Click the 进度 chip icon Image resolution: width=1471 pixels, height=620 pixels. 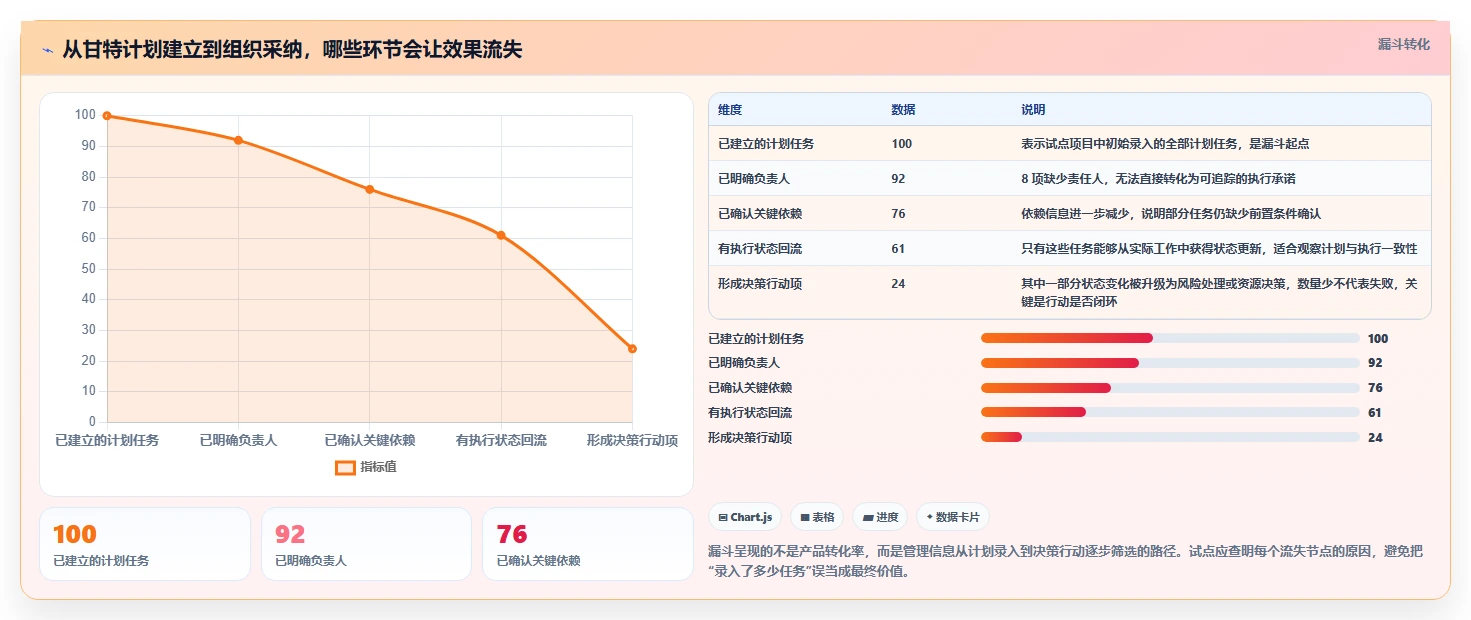868,517
